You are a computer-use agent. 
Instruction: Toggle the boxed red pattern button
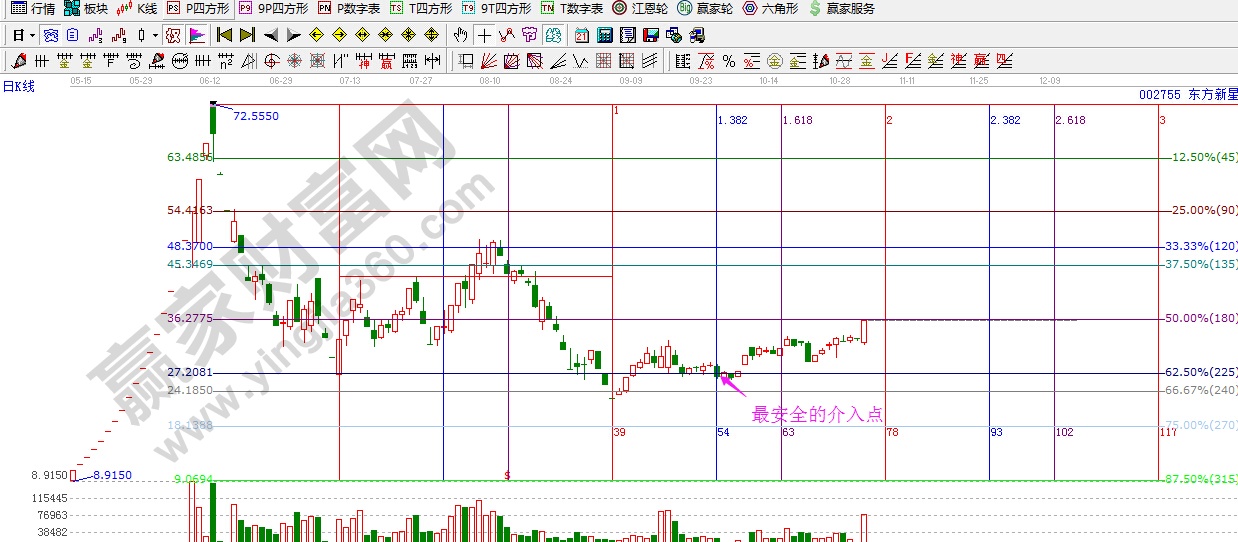[x=173, y=35]
